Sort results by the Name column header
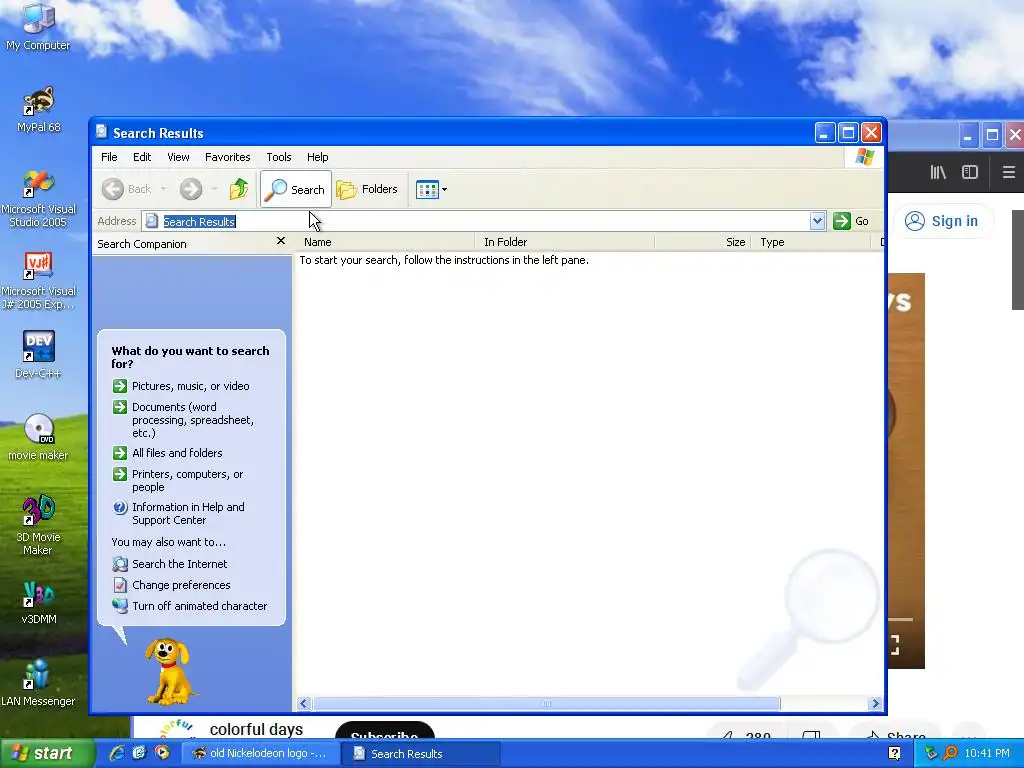1024x768 pixels. point(385,242)
